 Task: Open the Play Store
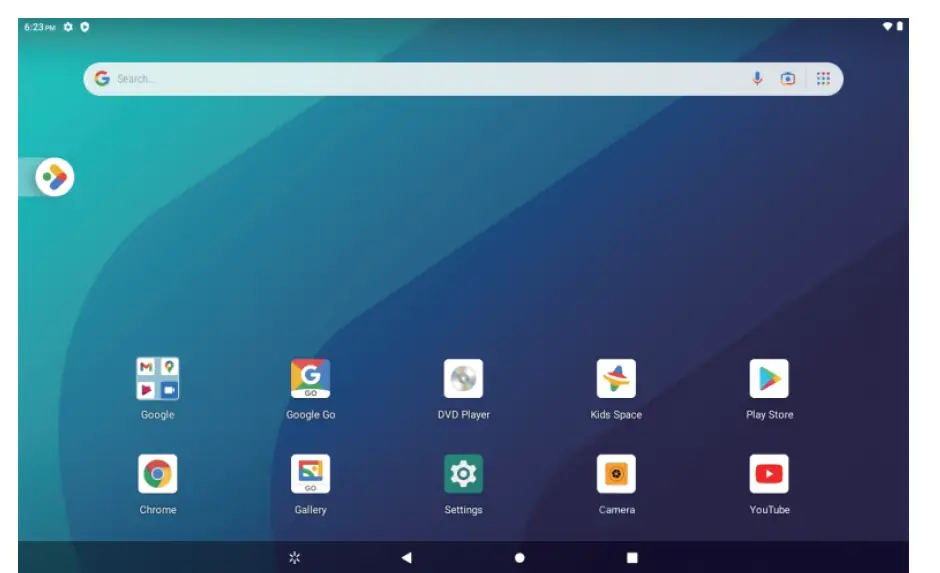[769, 379]
